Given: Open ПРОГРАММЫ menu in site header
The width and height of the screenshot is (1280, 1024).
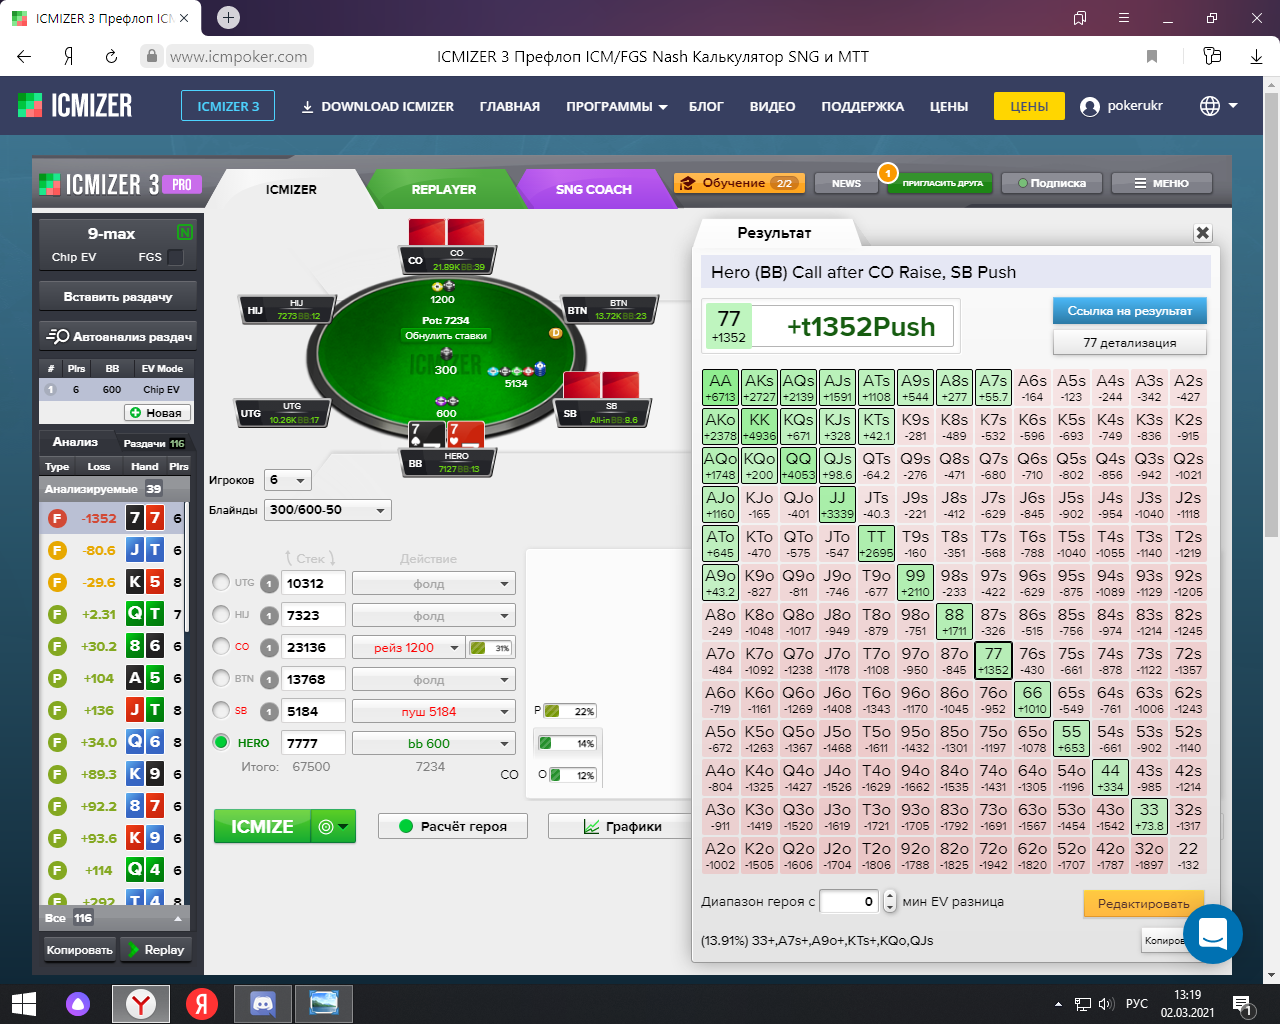Looking at the screenshot, I should coord(616,106).
